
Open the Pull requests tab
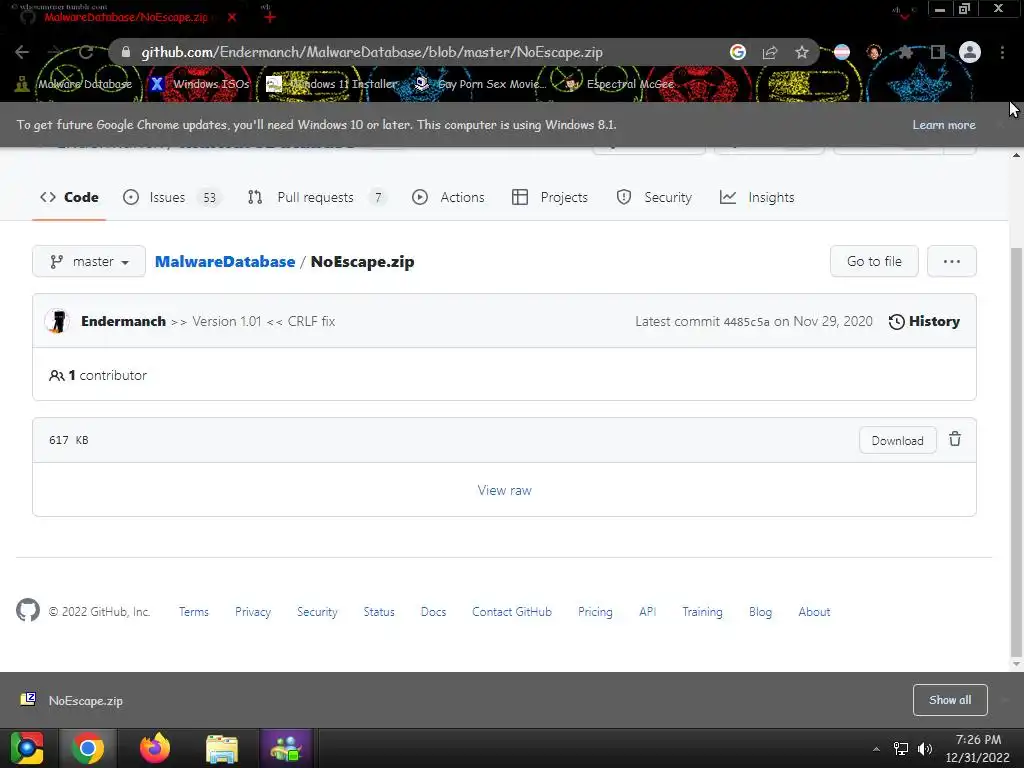(317, 197)
